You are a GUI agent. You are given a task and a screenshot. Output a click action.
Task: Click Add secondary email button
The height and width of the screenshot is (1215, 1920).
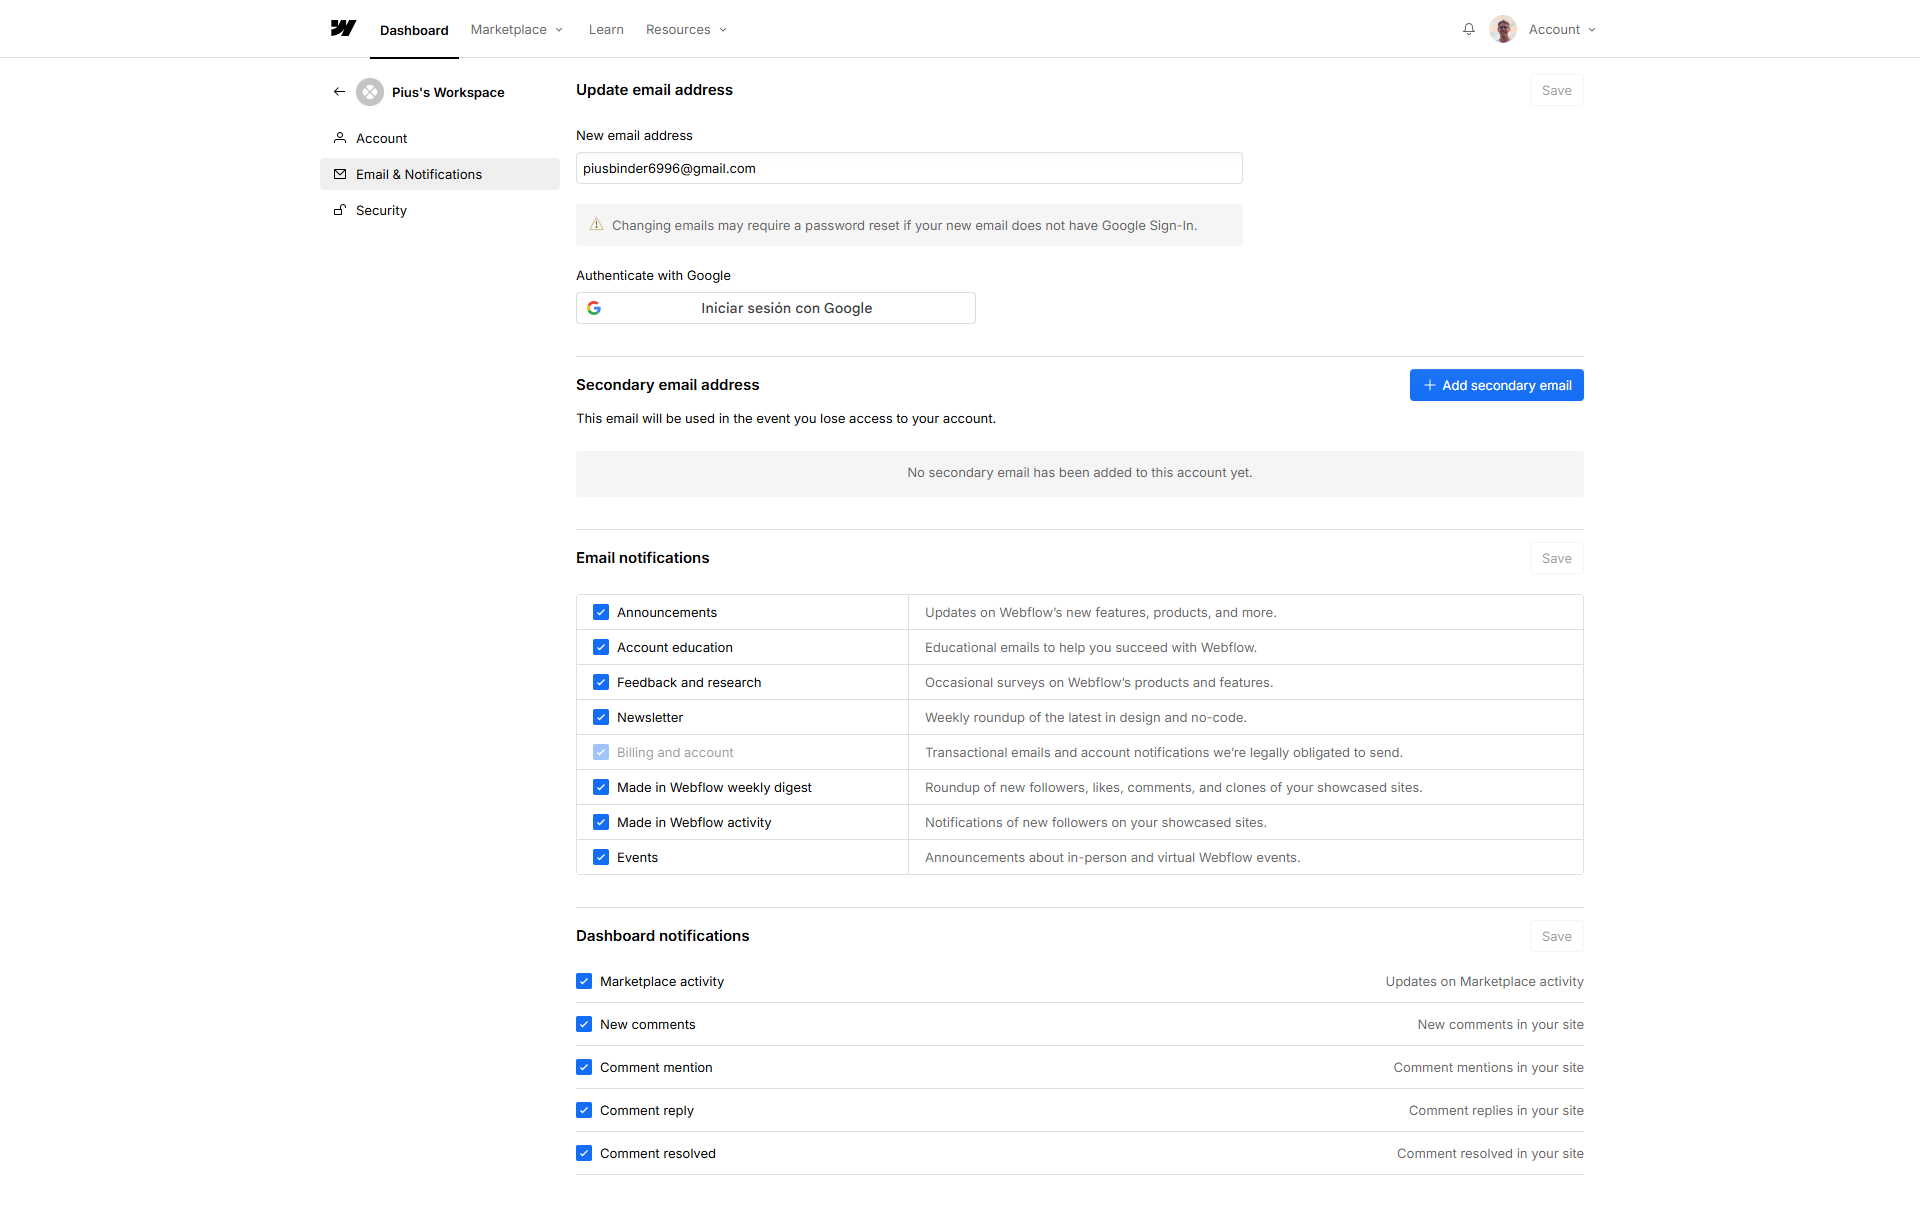pyautogui.click(x=1496, y=385)
